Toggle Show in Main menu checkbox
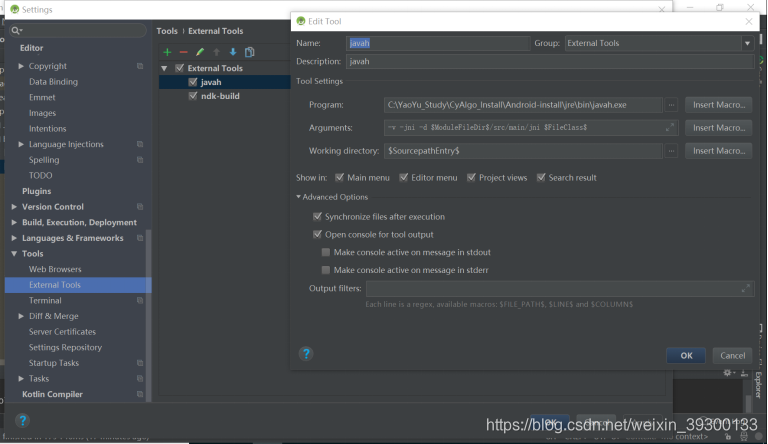This screenshot has height=444, width=768. click(339, 177)
